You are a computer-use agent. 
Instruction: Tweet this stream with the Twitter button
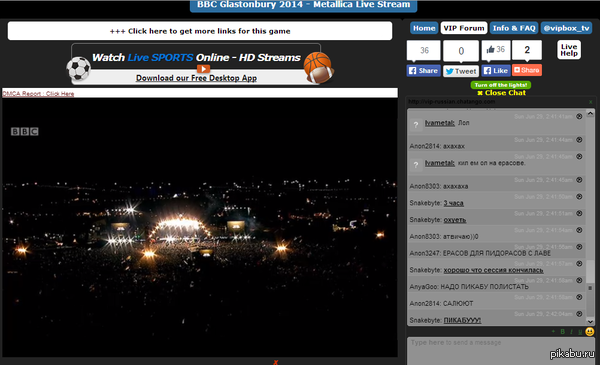click(461, 71)
